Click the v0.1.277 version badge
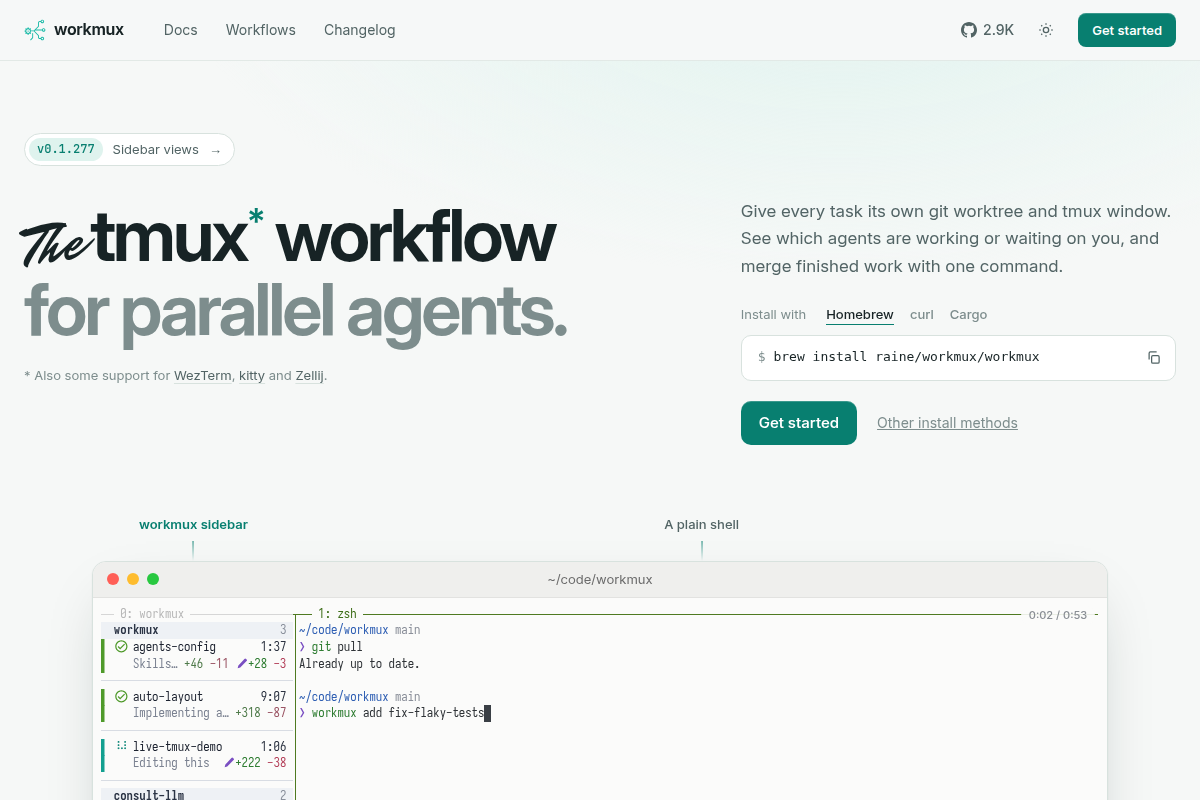Image resolution: width=1200 pixels, height=800 pixels. click(66, 150)
